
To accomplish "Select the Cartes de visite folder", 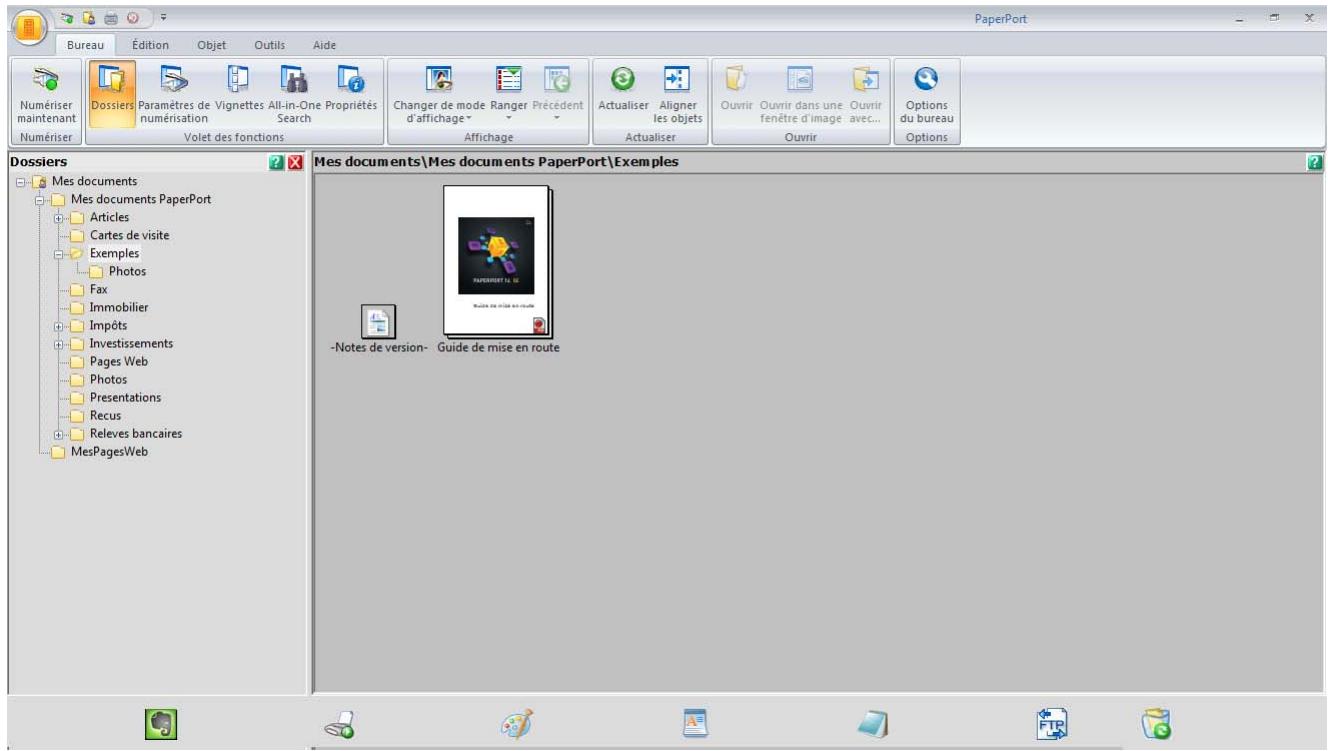I will 129,235.
